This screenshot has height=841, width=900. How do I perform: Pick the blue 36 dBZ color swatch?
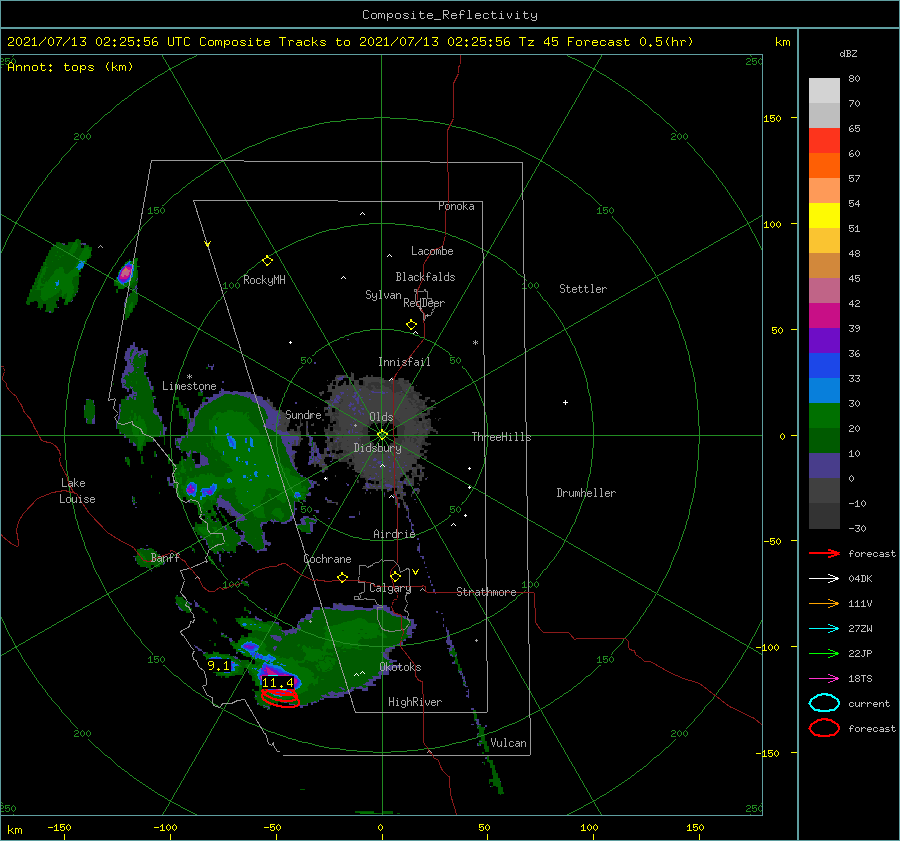coord(824,365)
